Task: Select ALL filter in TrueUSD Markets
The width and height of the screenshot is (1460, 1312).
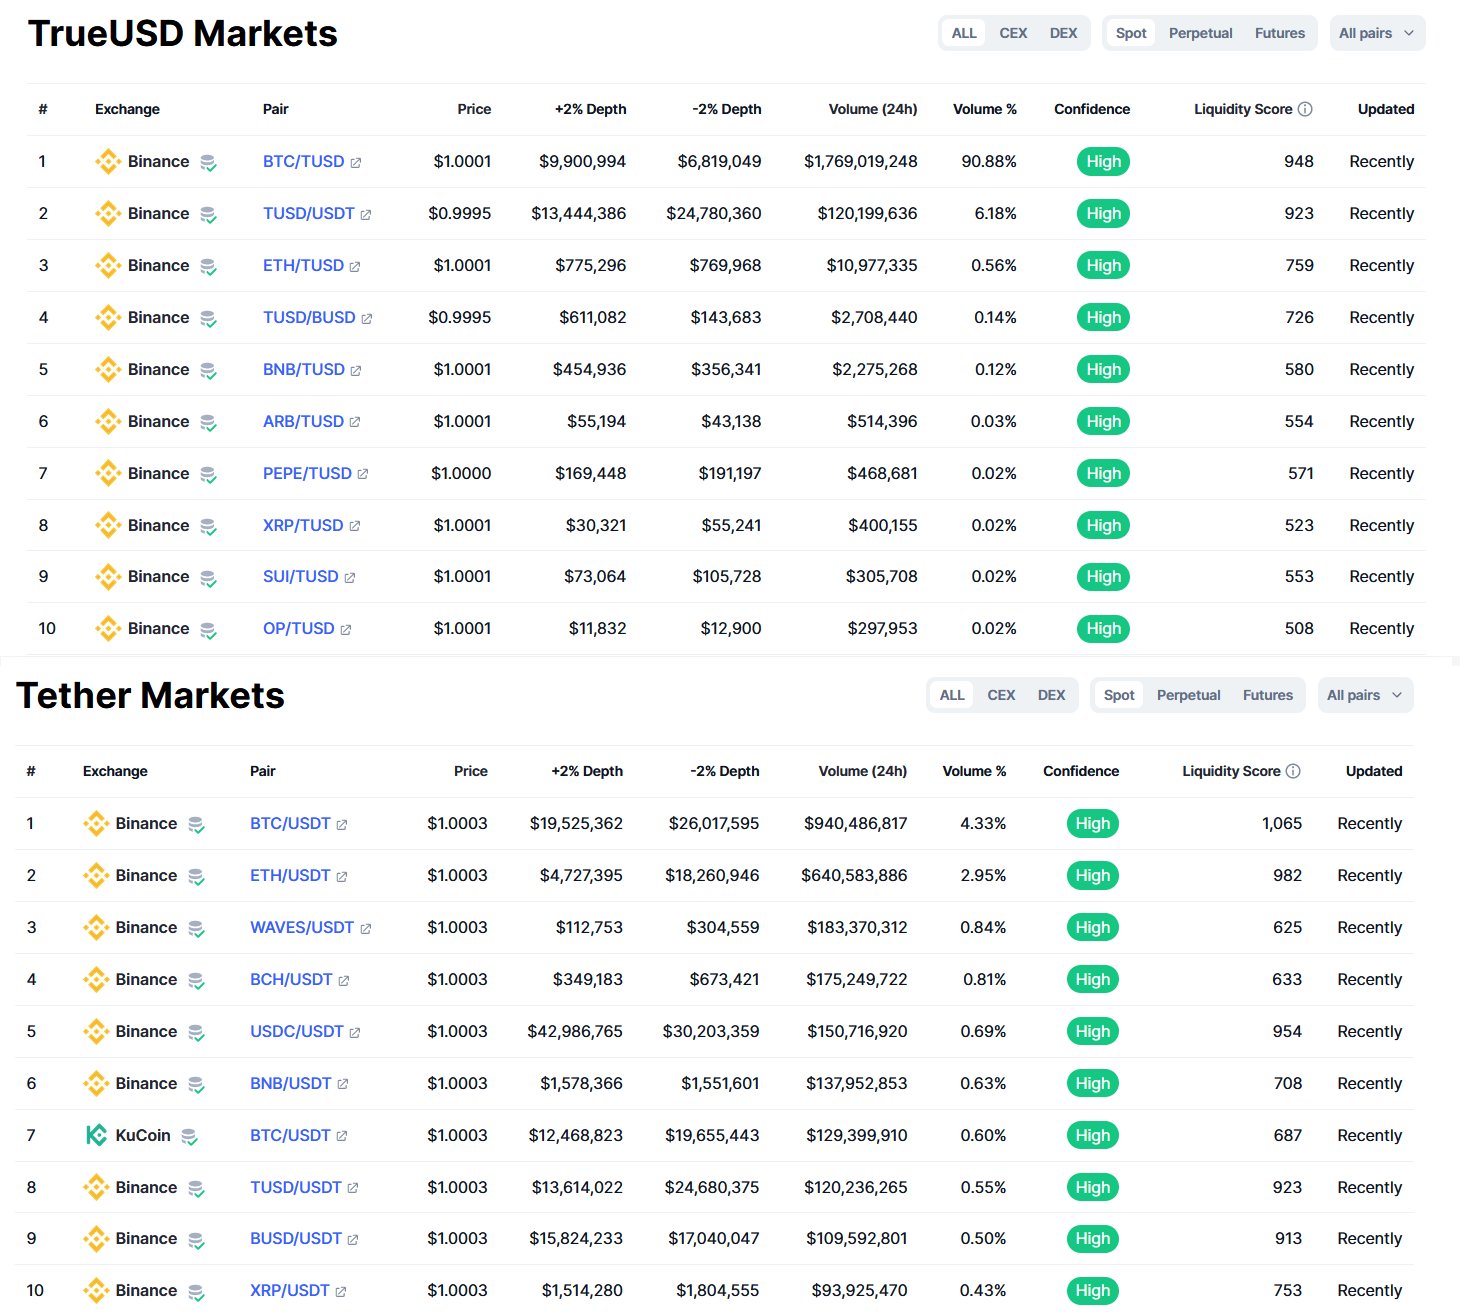Action: [964, 33]
